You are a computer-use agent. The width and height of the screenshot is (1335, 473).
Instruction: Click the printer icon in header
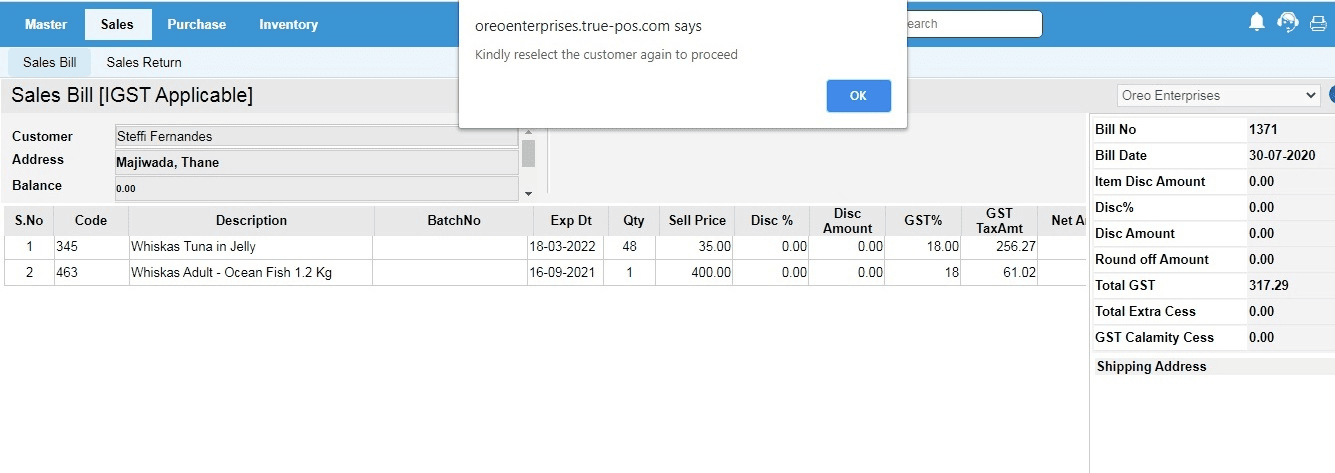tap(1318, 23)
